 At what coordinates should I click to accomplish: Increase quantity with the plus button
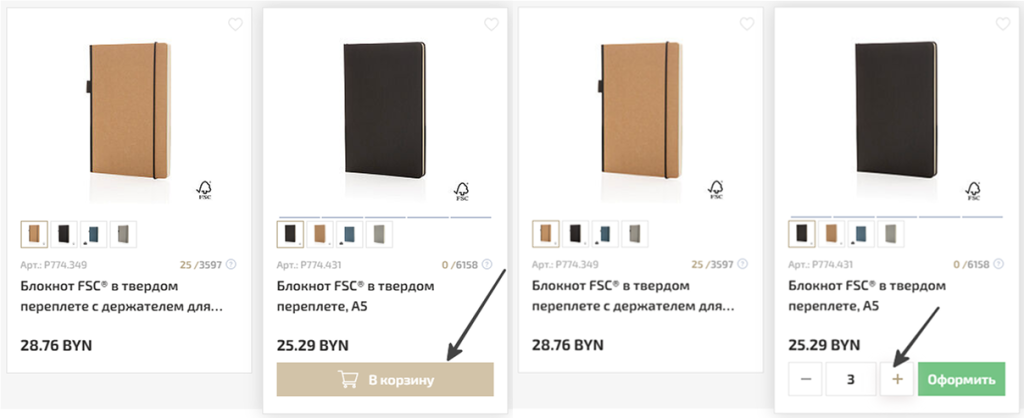click(897, 380)
